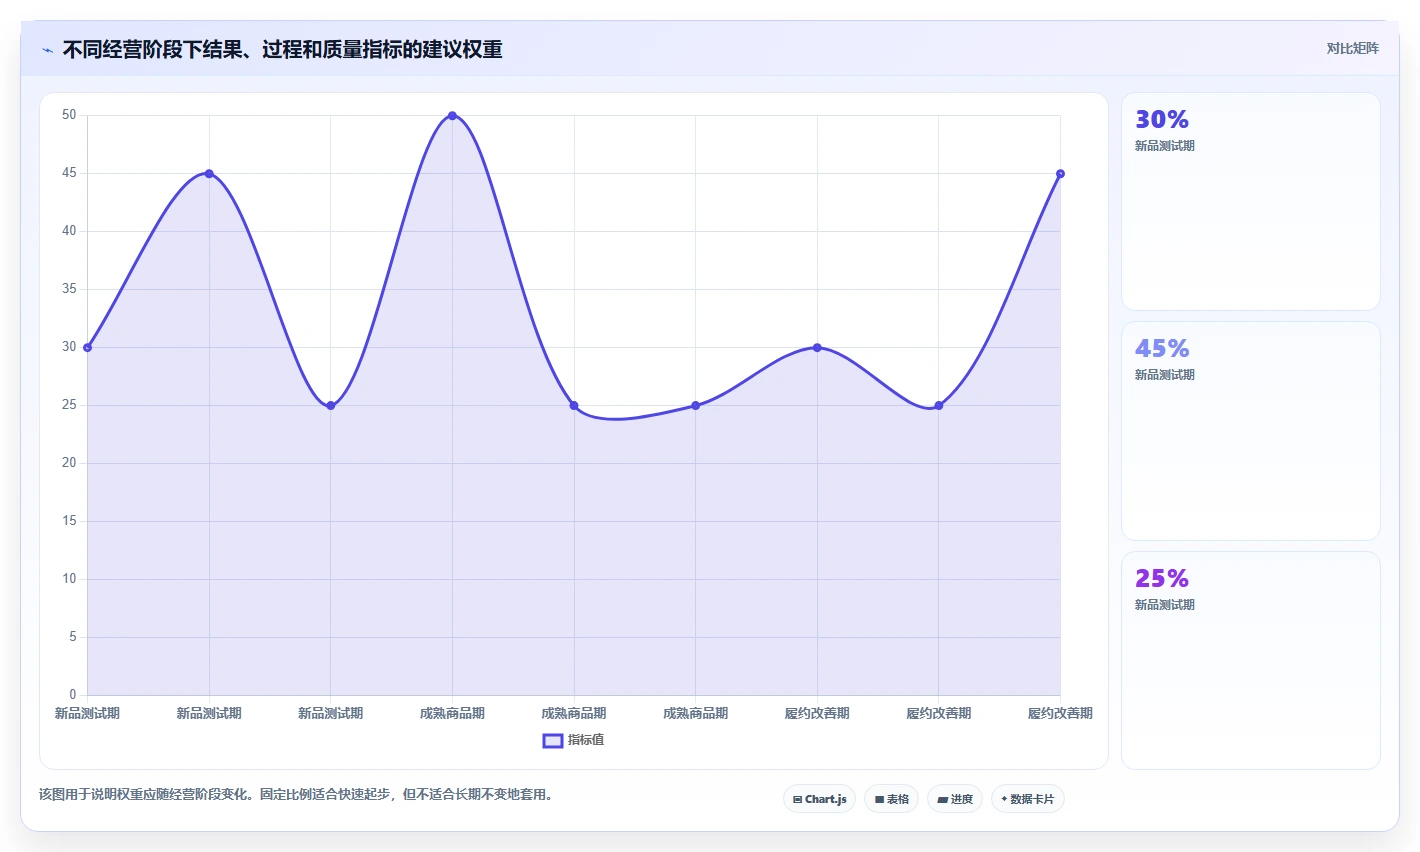Click the y-axis label 0

(x=73, y=695)
